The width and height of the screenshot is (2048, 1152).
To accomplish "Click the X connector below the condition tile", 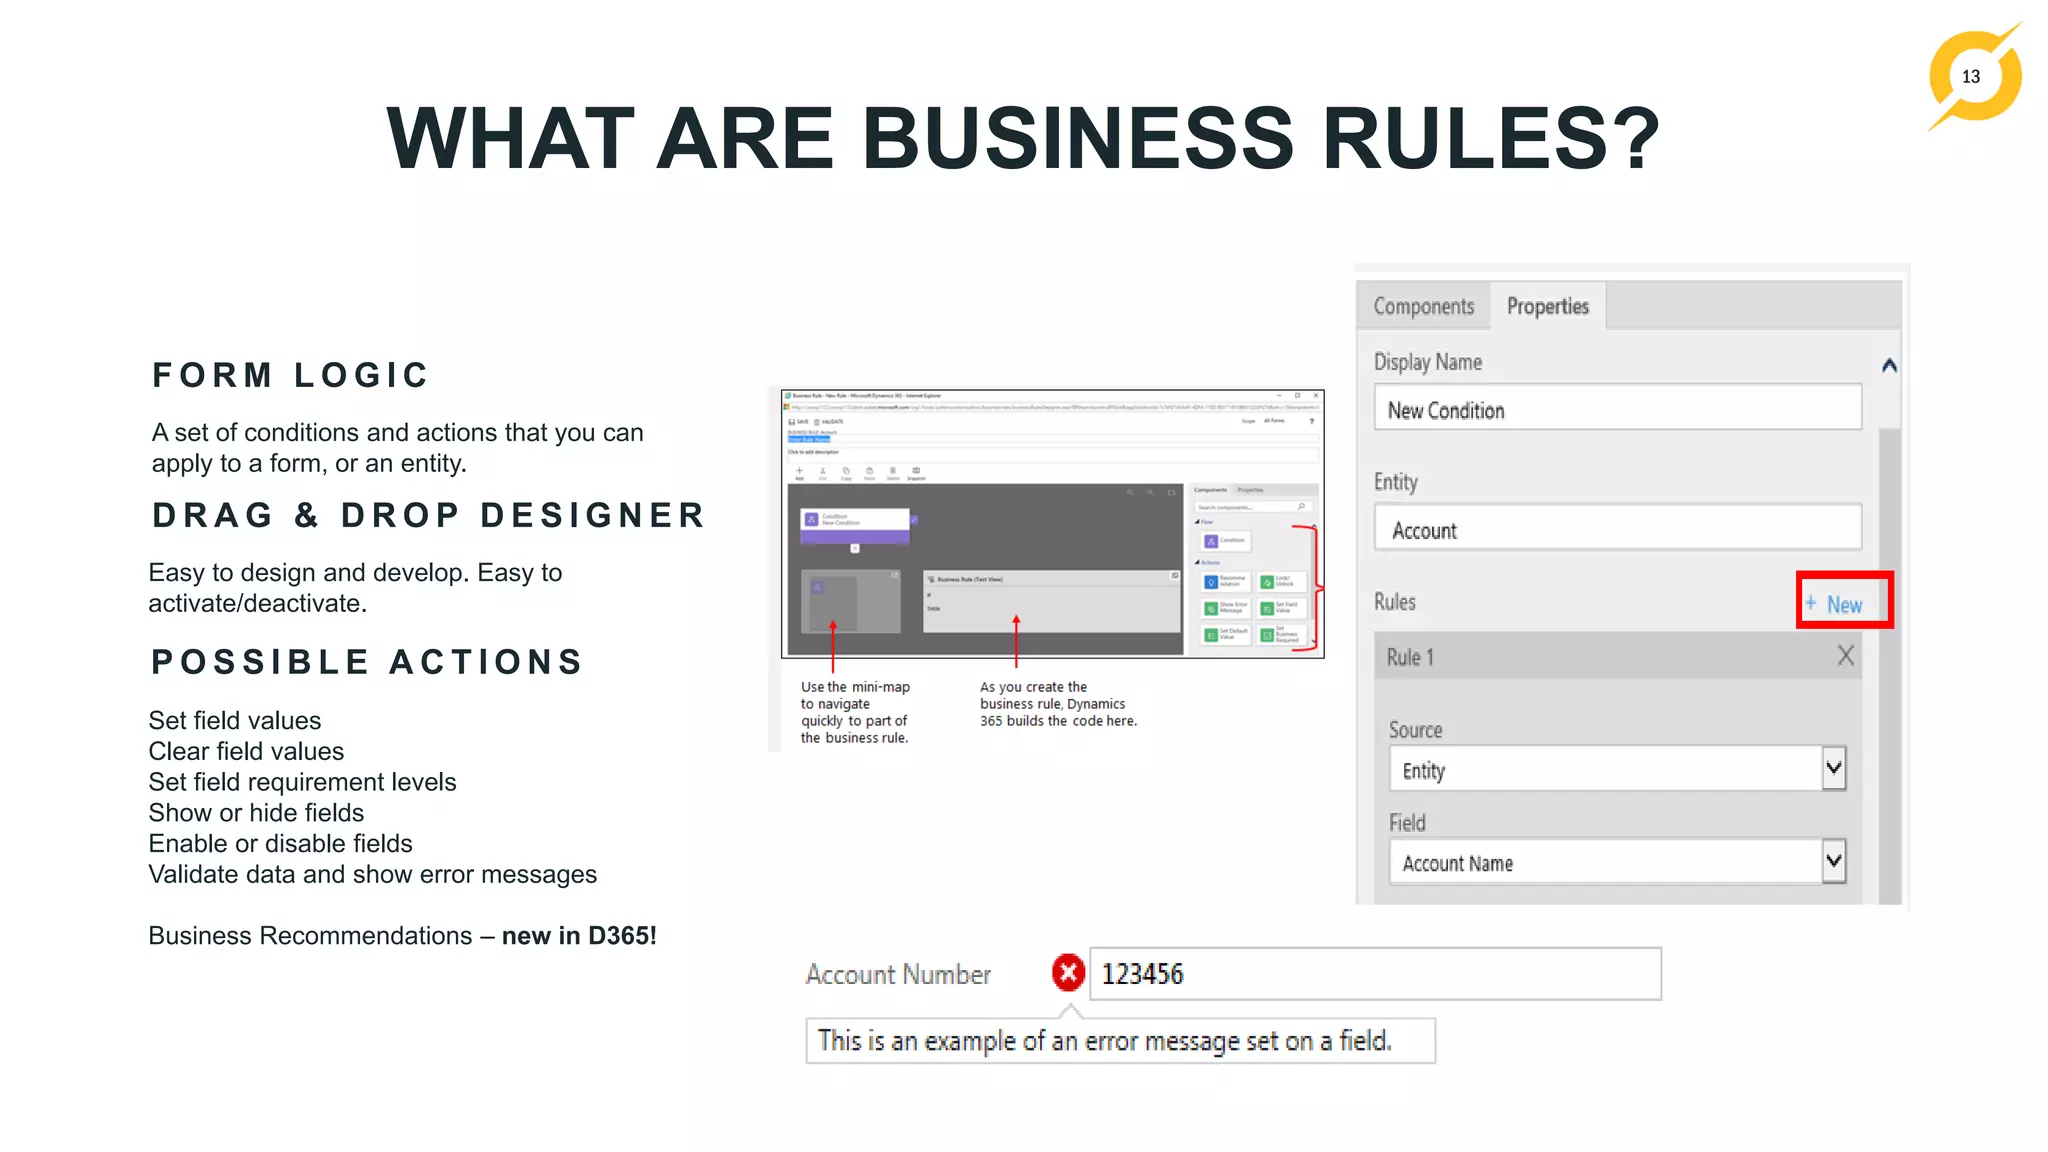I will point(855,548).
